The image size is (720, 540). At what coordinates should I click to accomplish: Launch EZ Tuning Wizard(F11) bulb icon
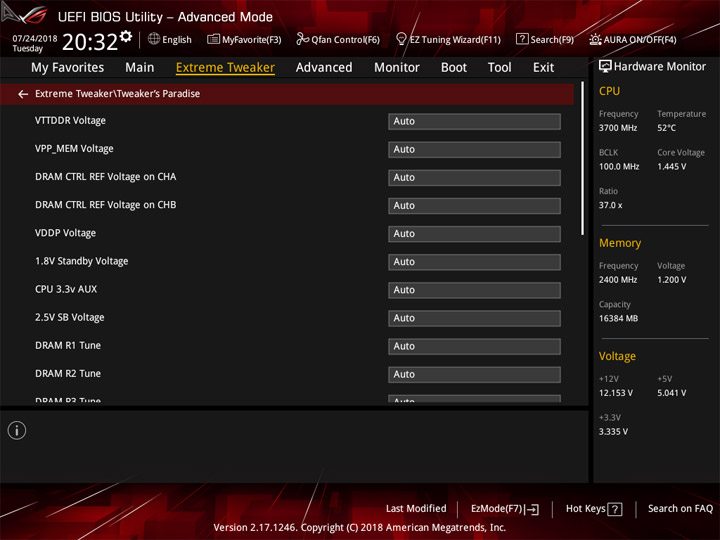coord(401,39)
